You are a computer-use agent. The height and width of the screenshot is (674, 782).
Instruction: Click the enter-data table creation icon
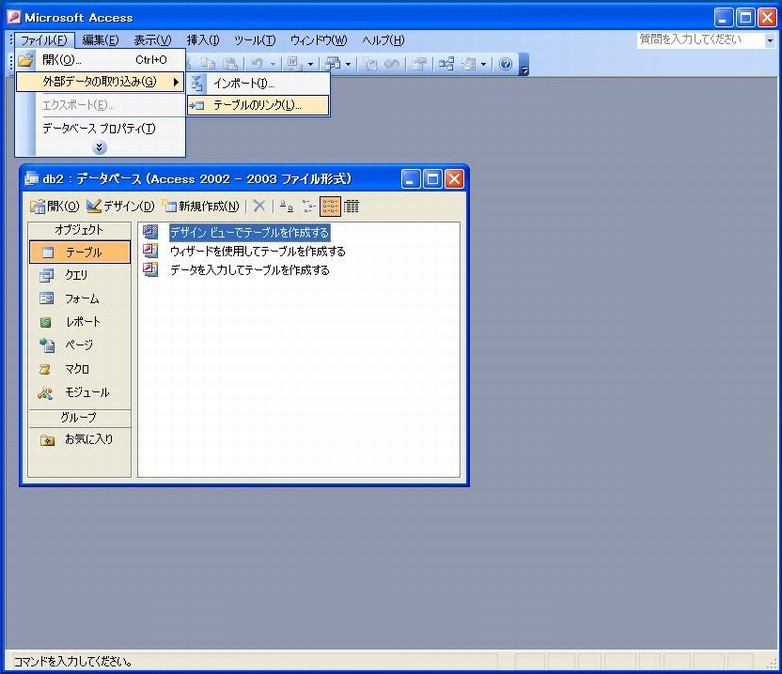151,269
